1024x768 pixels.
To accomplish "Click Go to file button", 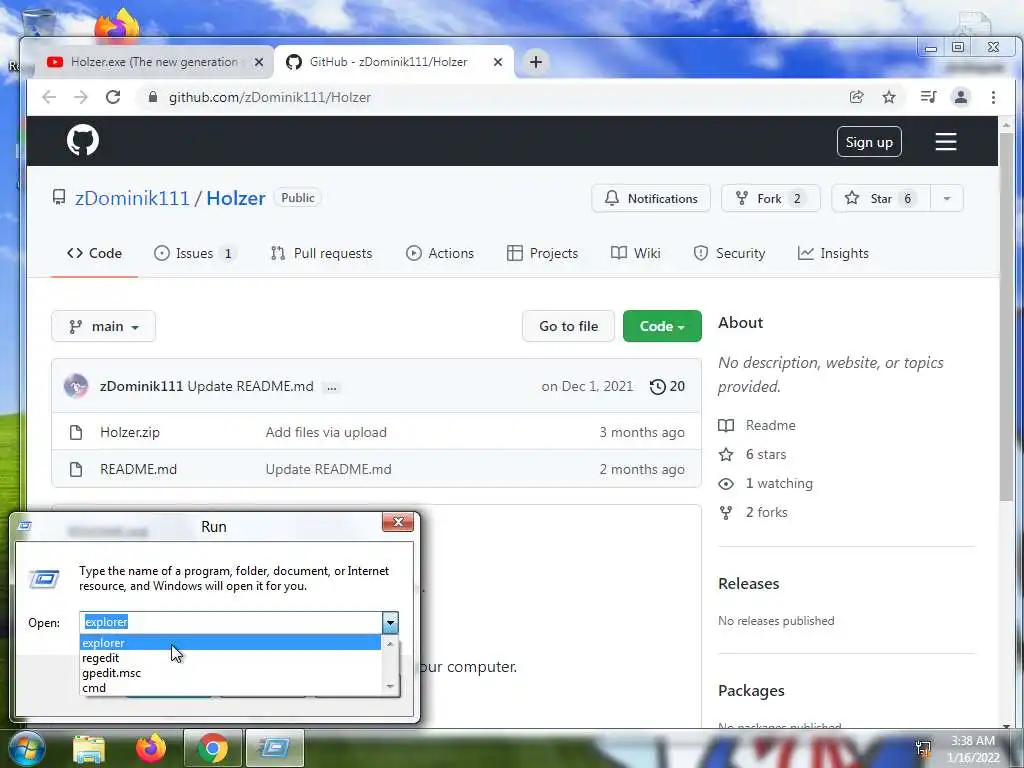I will pyautogui.click(x=568, y=326).
